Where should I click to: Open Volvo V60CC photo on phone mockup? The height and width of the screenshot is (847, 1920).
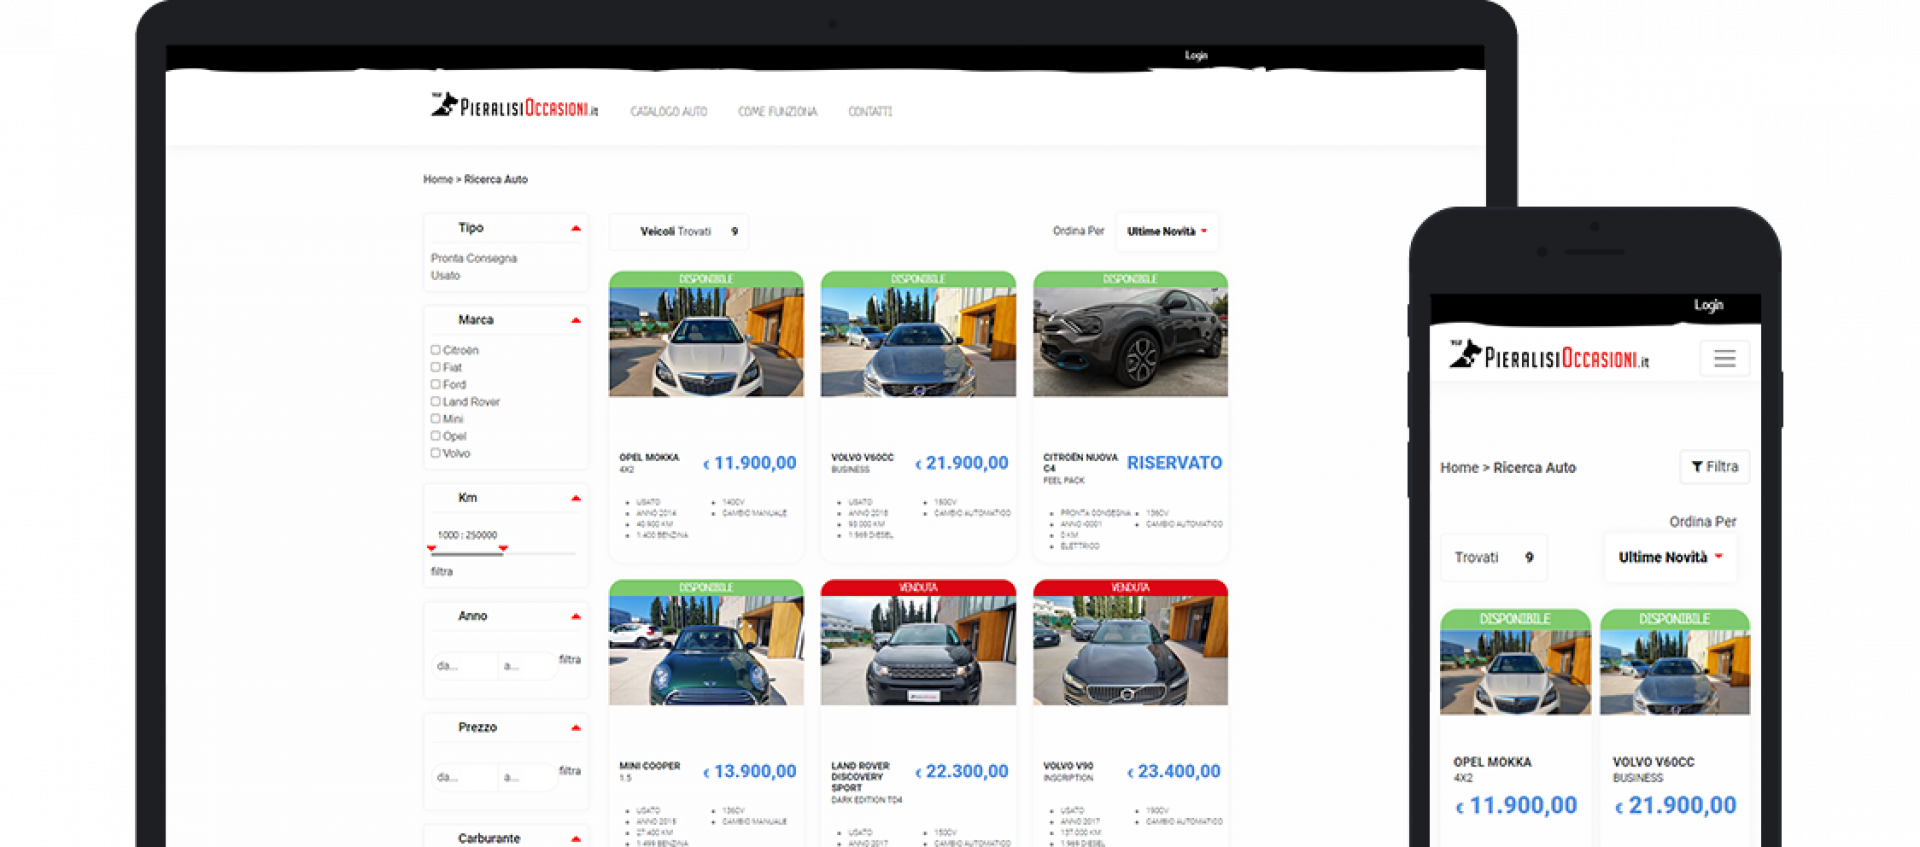click(x=1675, y=672)
